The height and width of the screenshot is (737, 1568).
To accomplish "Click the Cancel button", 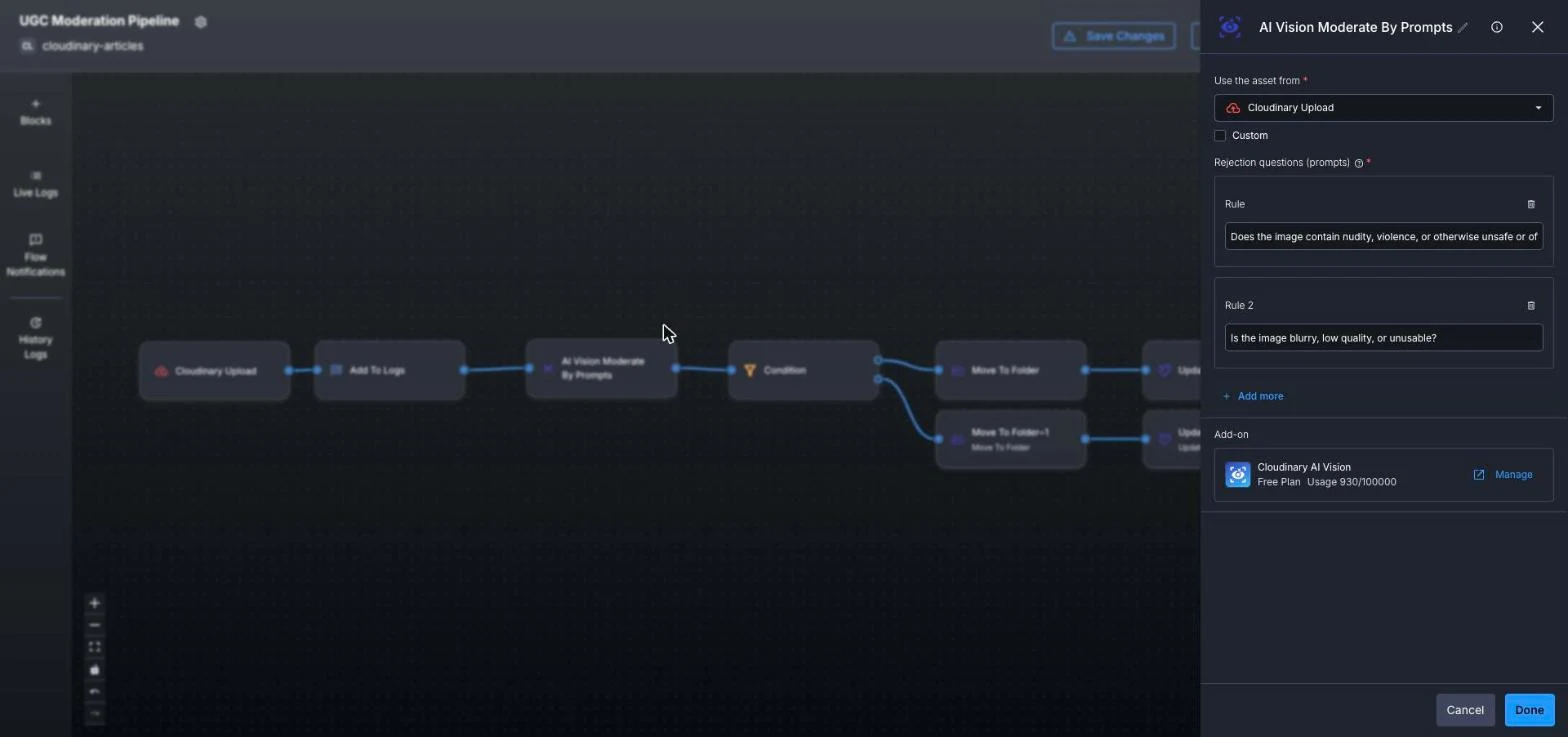I will pyautogui.click(x=1465, y=710).
